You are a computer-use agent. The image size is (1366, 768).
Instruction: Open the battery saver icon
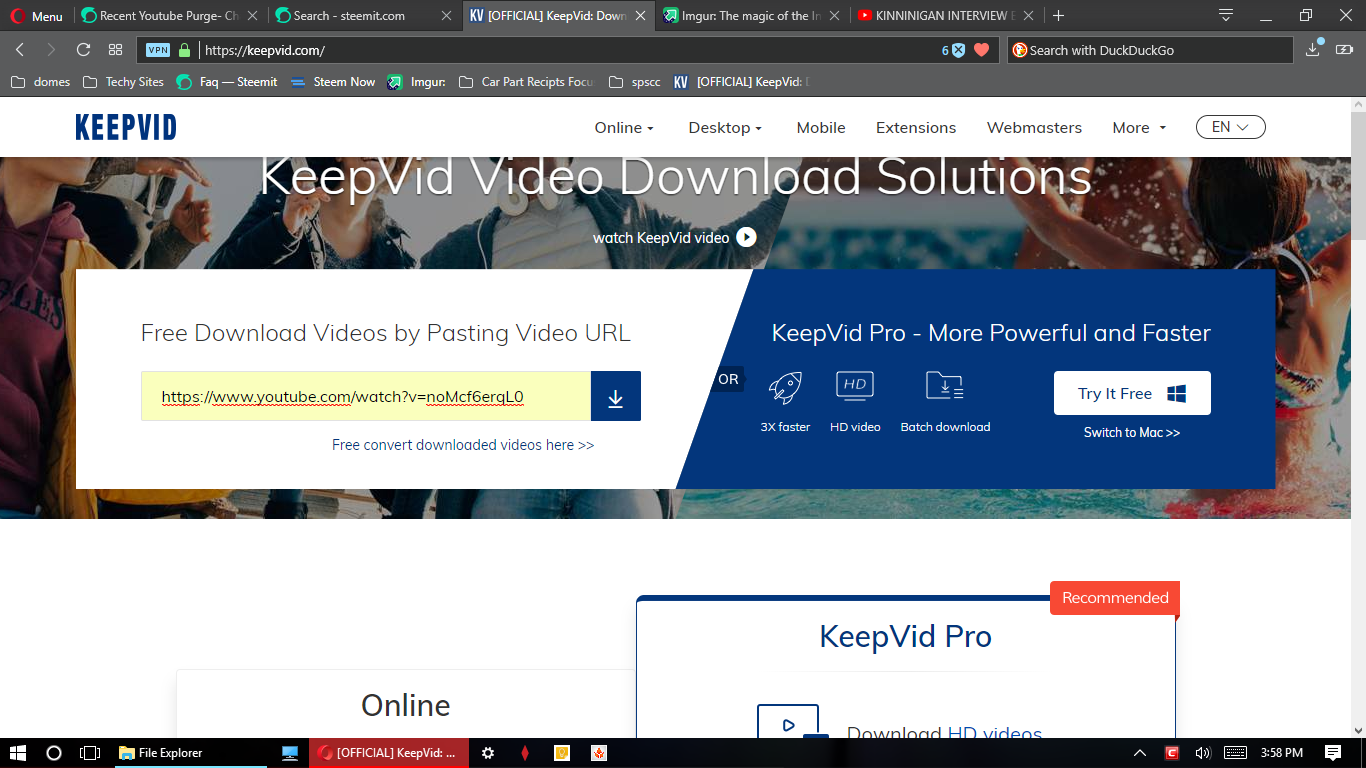click(1346, 50)
